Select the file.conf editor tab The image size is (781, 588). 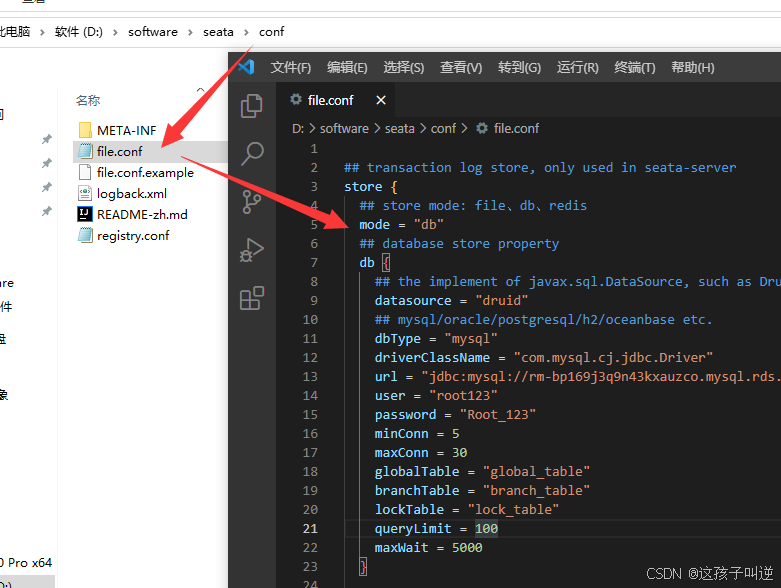click(x=336, y=100)
